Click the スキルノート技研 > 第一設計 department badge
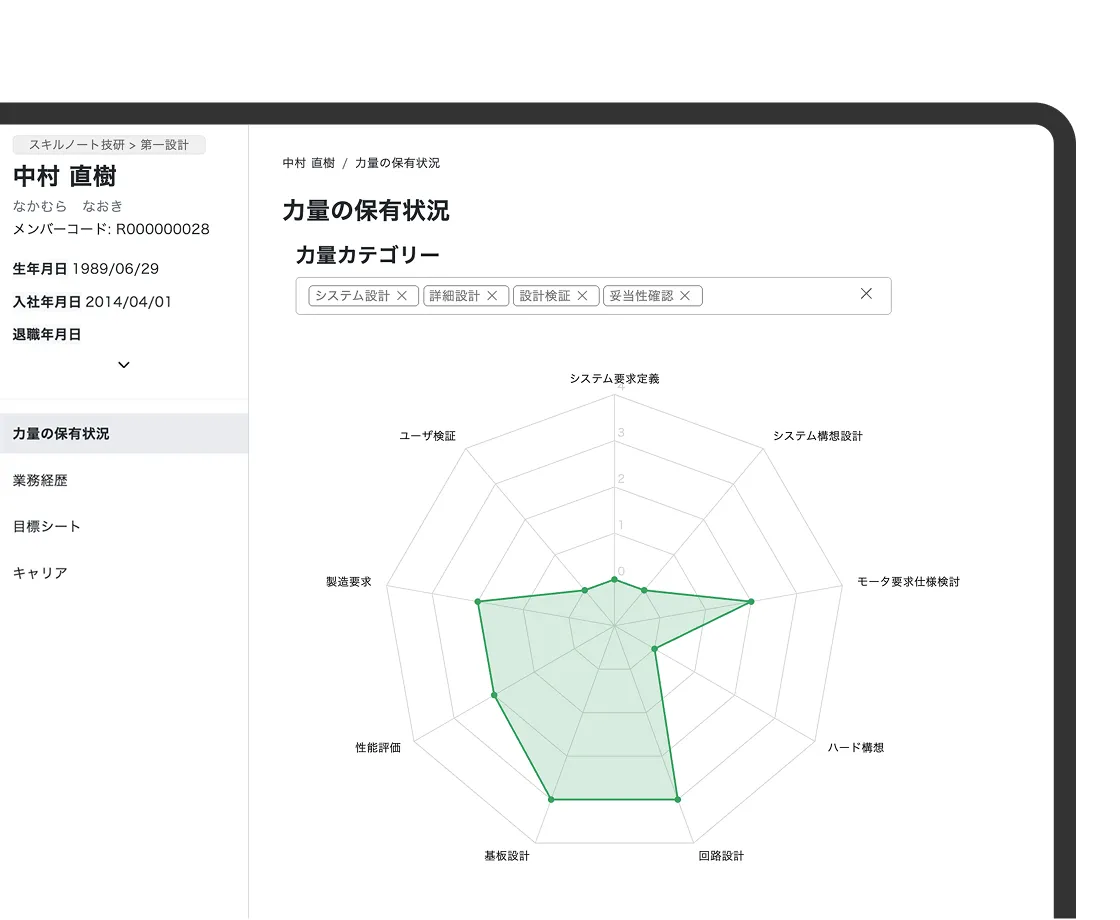1120x920 pixels. pyautogui.click(x=109, y=145)
